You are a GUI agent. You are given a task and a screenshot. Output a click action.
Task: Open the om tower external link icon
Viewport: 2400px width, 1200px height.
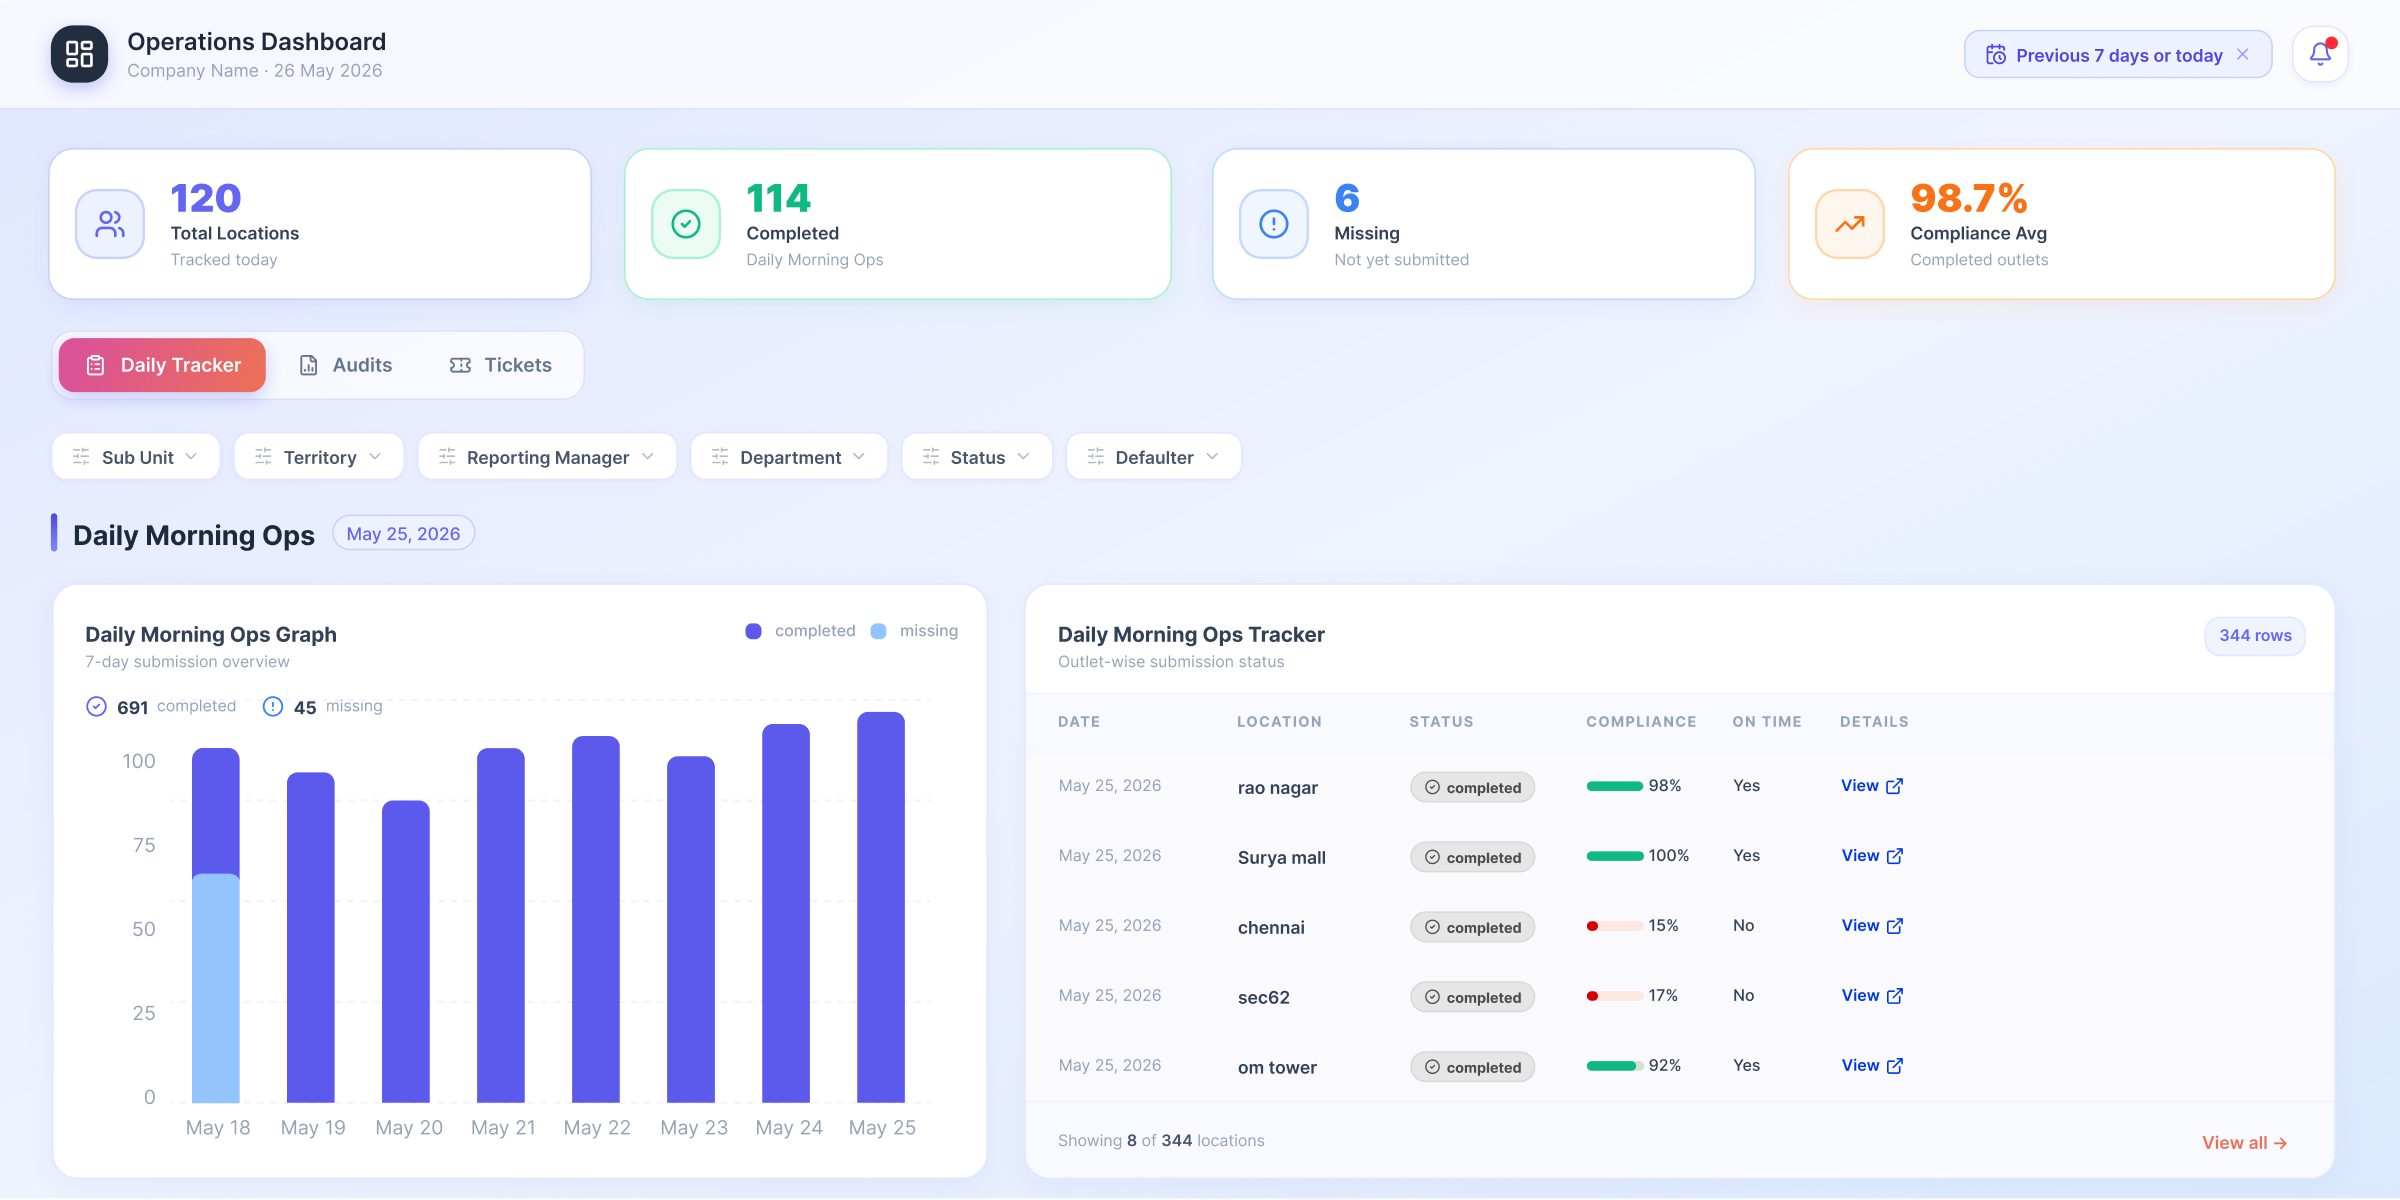coord(1895,1066)
